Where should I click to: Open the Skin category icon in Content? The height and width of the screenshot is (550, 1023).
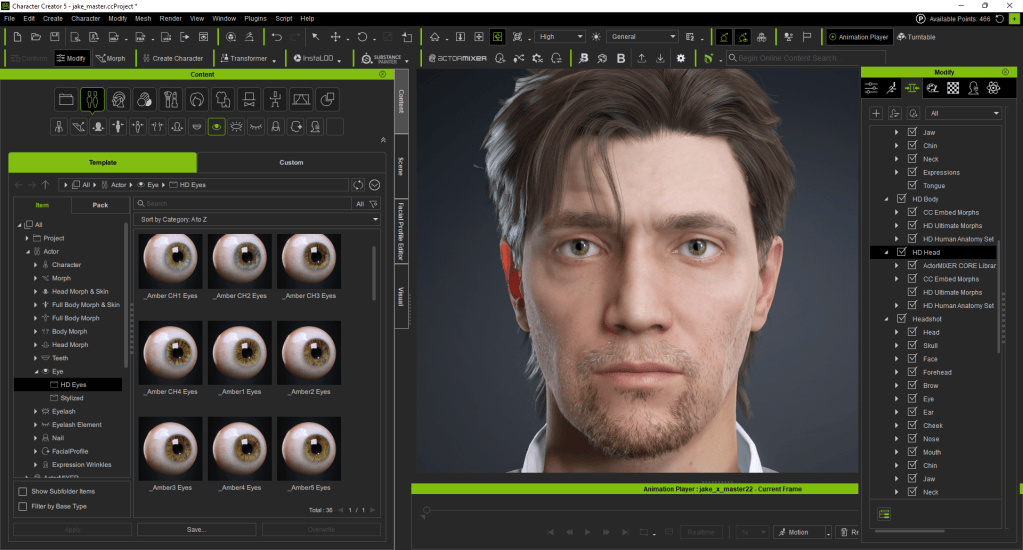tap(145, 100)
